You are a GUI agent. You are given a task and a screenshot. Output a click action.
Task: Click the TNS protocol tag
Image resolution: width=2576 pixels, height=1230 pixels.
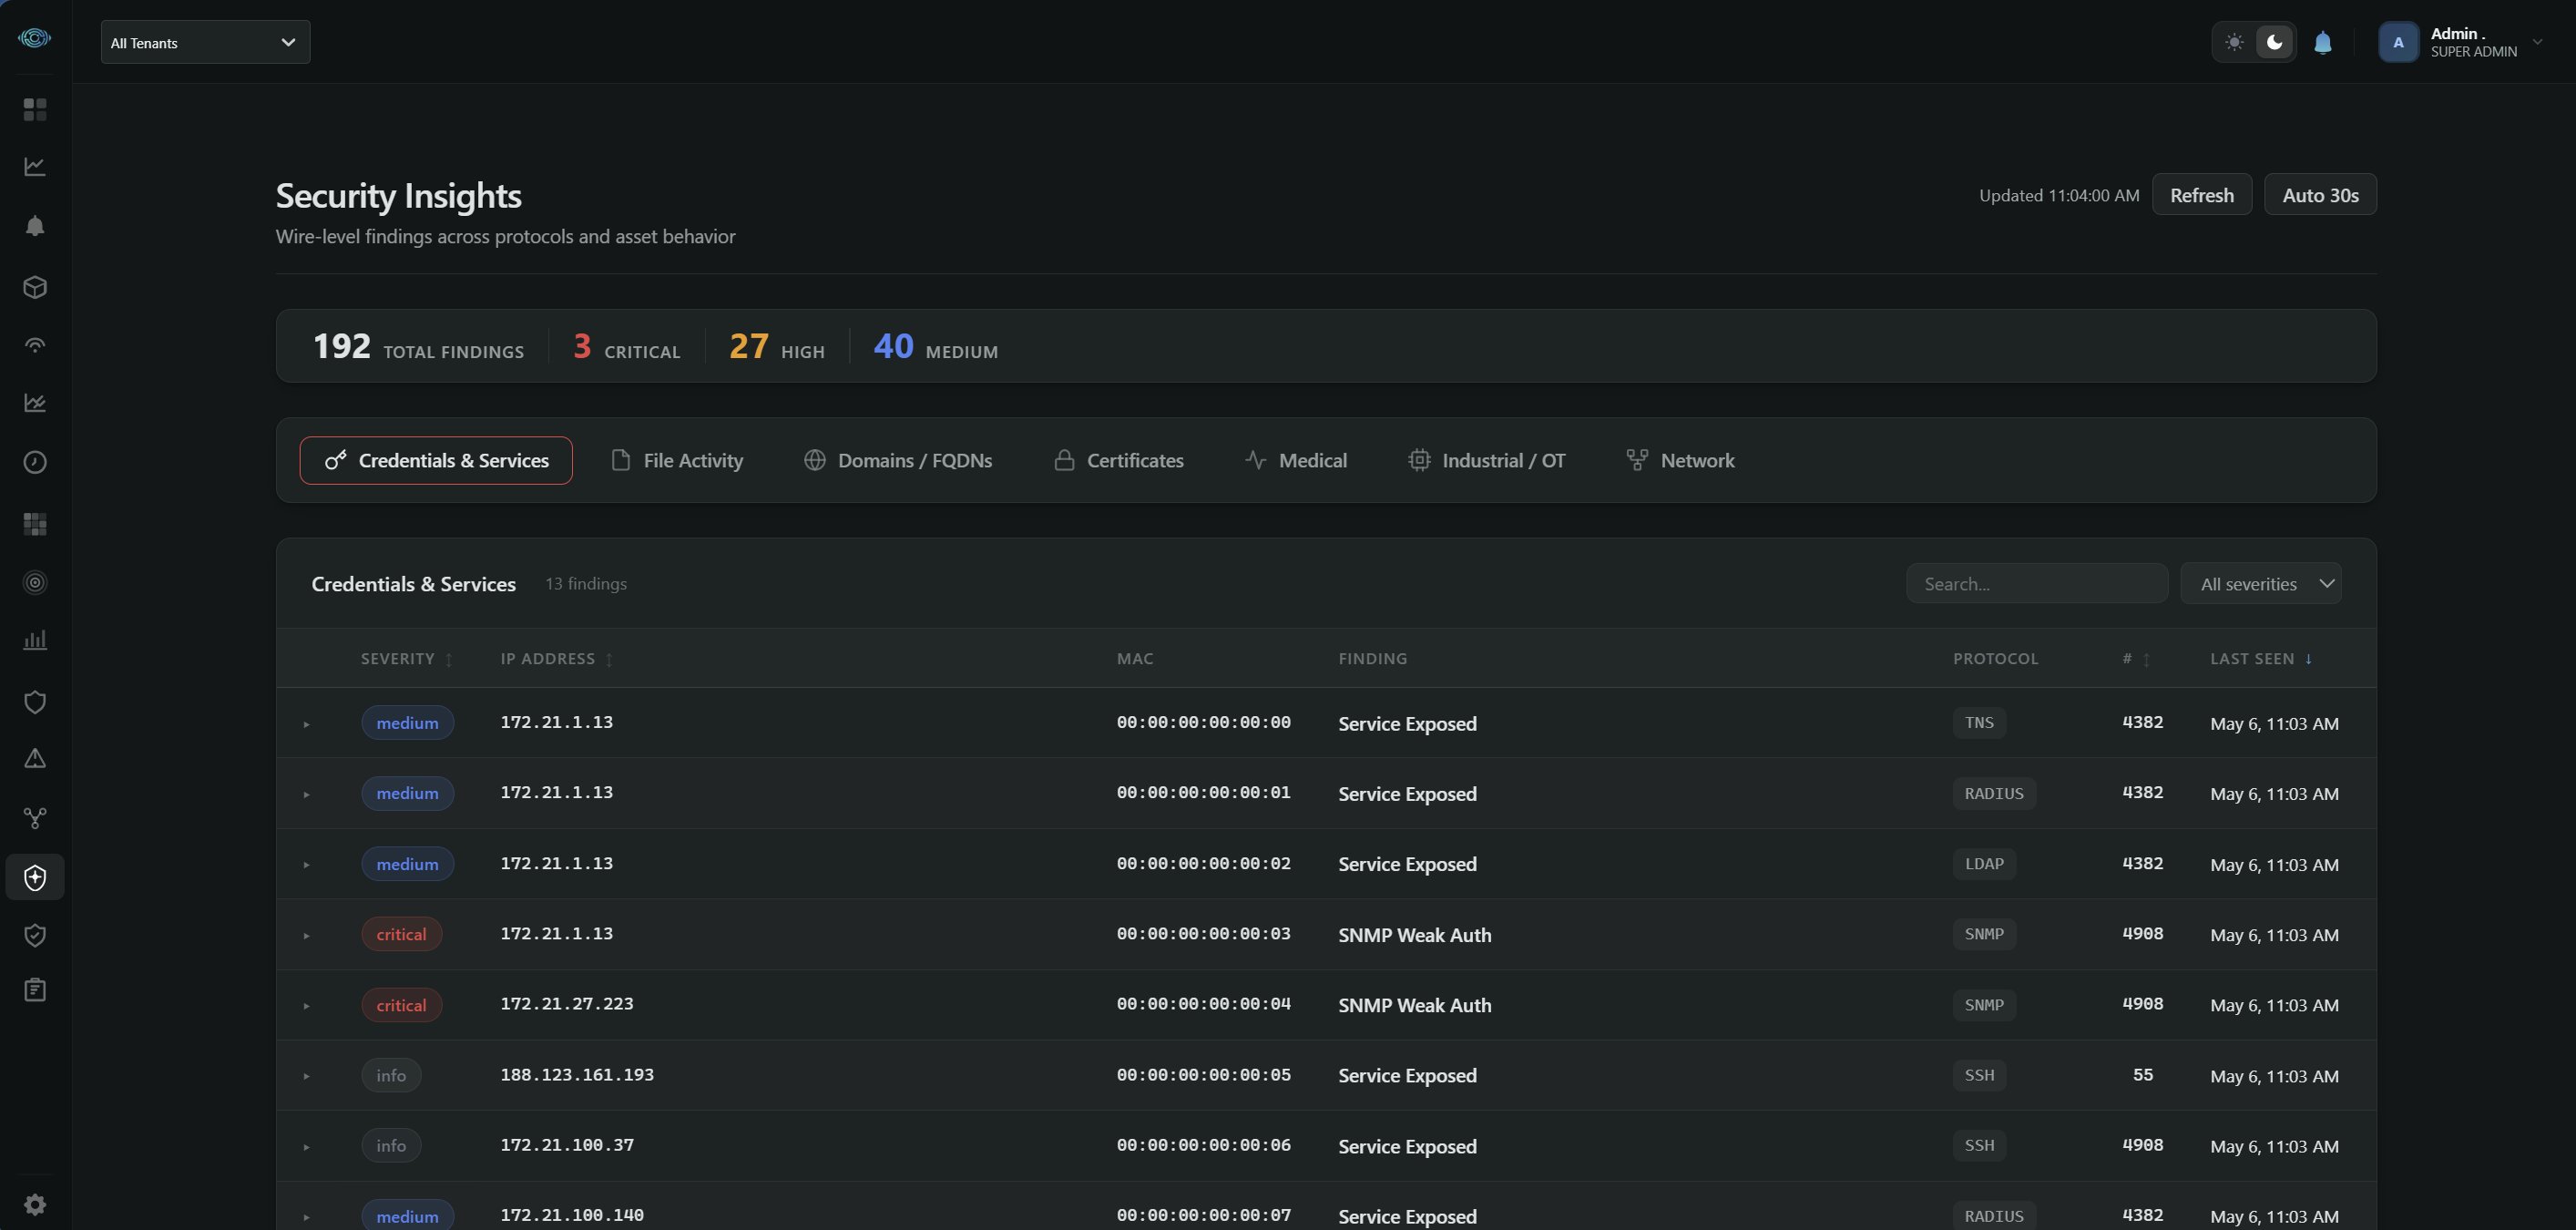tap(1978, 723)
